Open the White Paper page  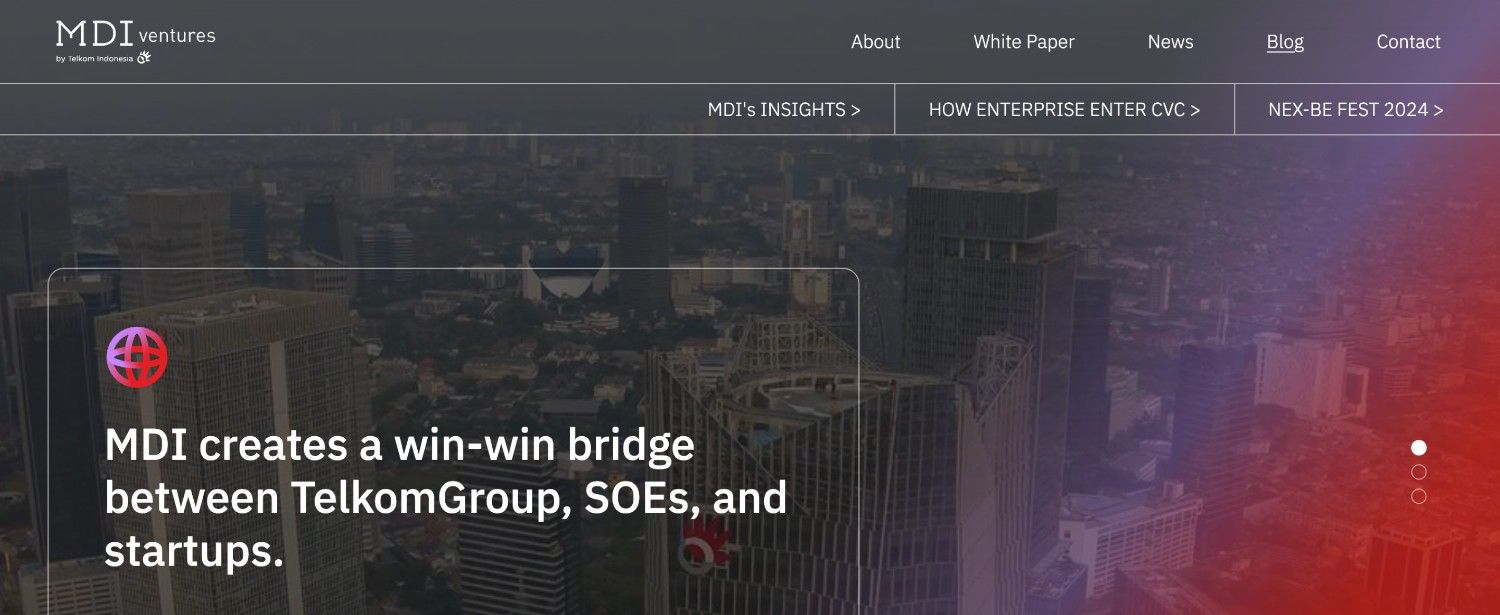tap(1024, 42)
